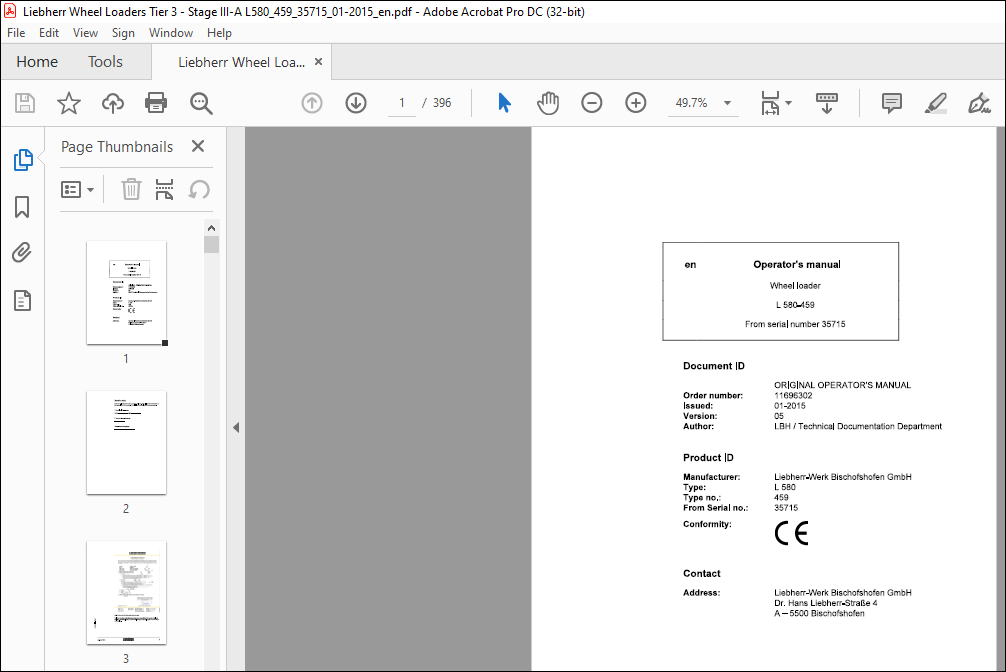The height and width of the screenshot is (672, 1006).
Task: Click 'LBH / Technical Documentation Department' text
Action: point(858,426)
